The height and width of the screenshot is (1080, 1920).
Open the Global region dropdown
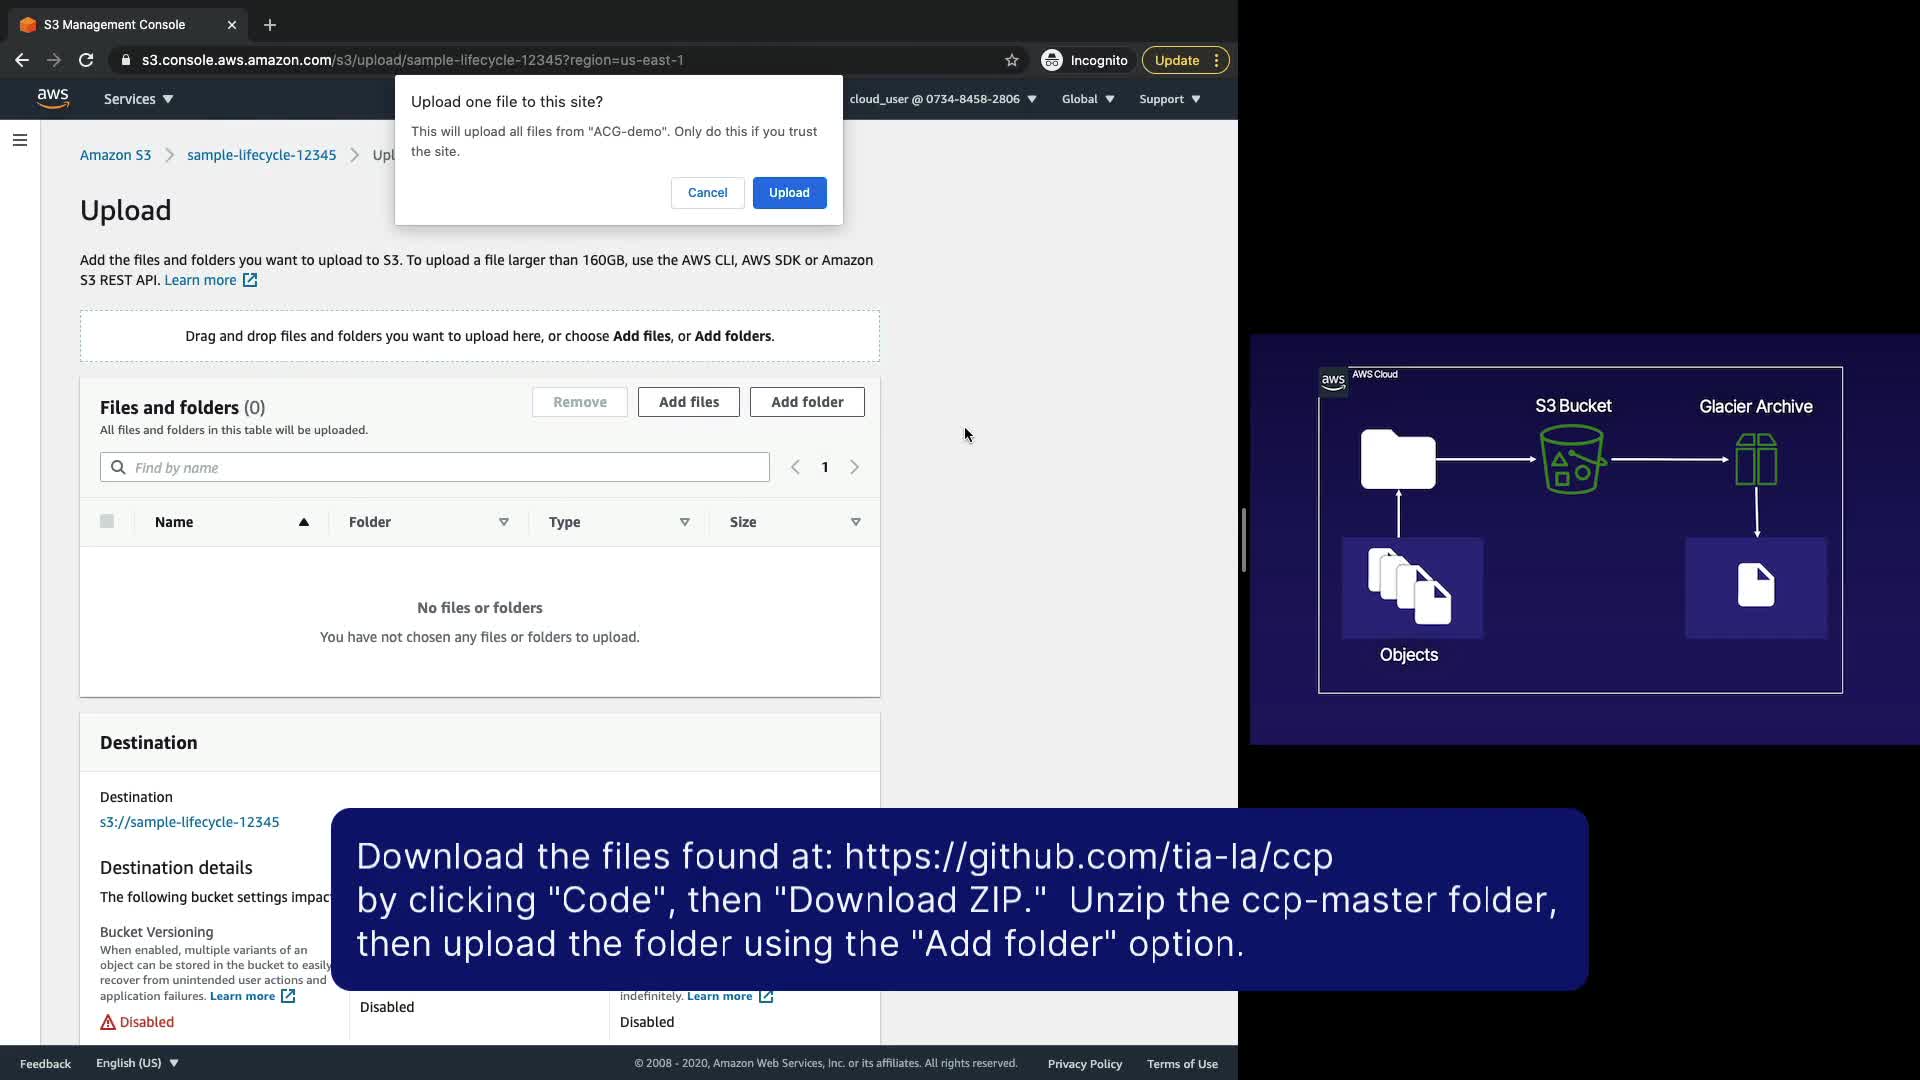[1088, 99]
